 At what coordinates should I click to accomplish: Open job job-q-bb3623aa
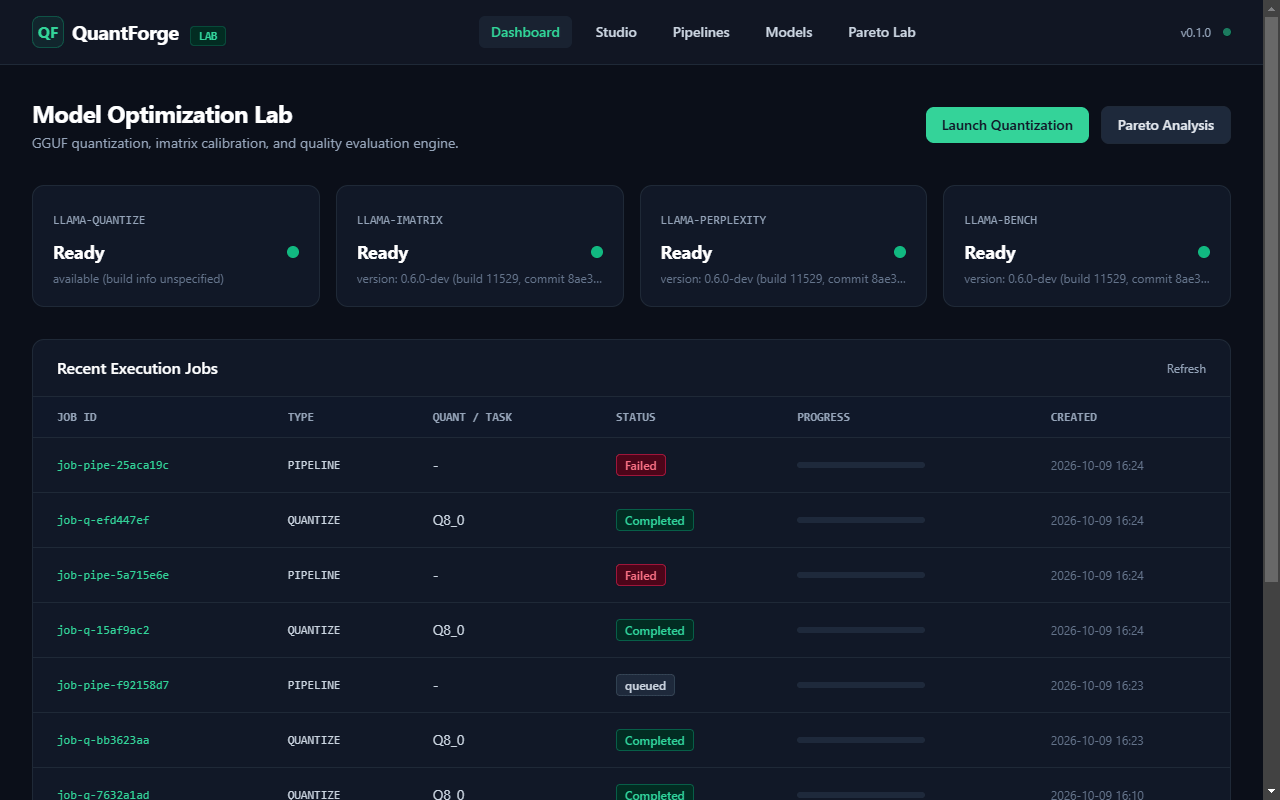coord(103,740)
